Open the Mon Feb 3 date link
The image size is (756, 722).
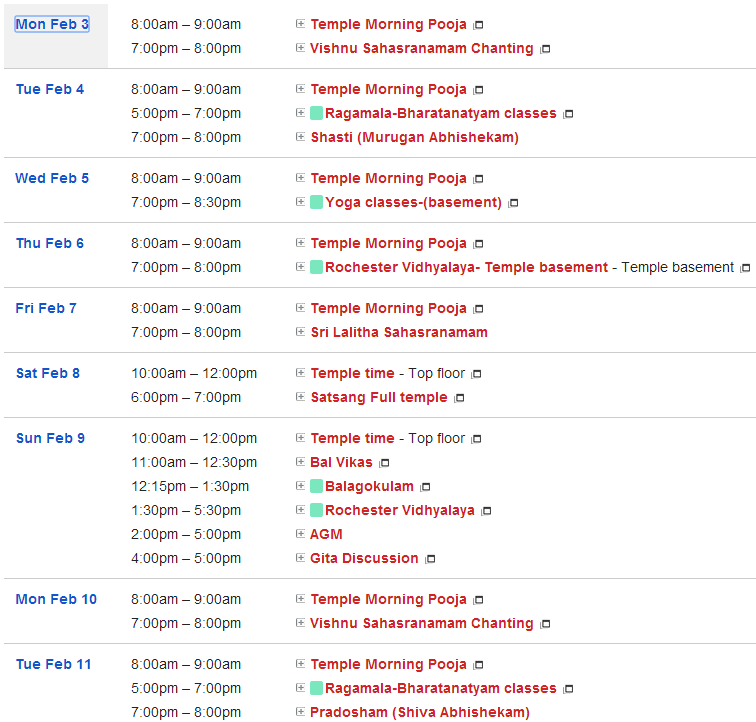(52, 24)
